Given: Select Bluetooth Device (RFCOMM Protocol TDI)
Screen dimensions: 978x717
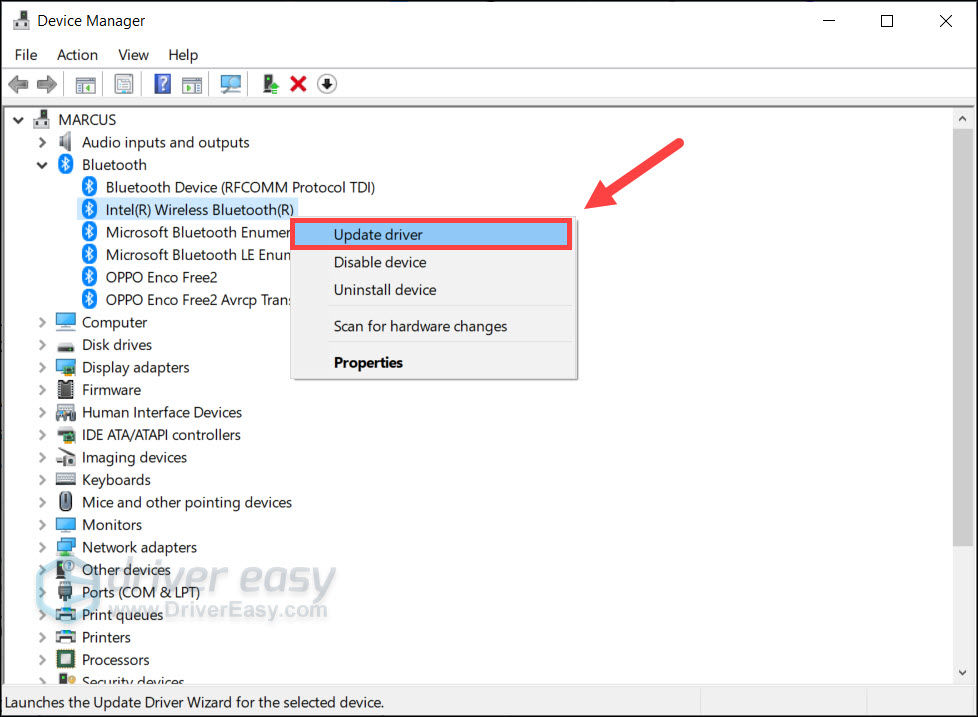Looking at the screenshot, I should (x=240, y=187).
